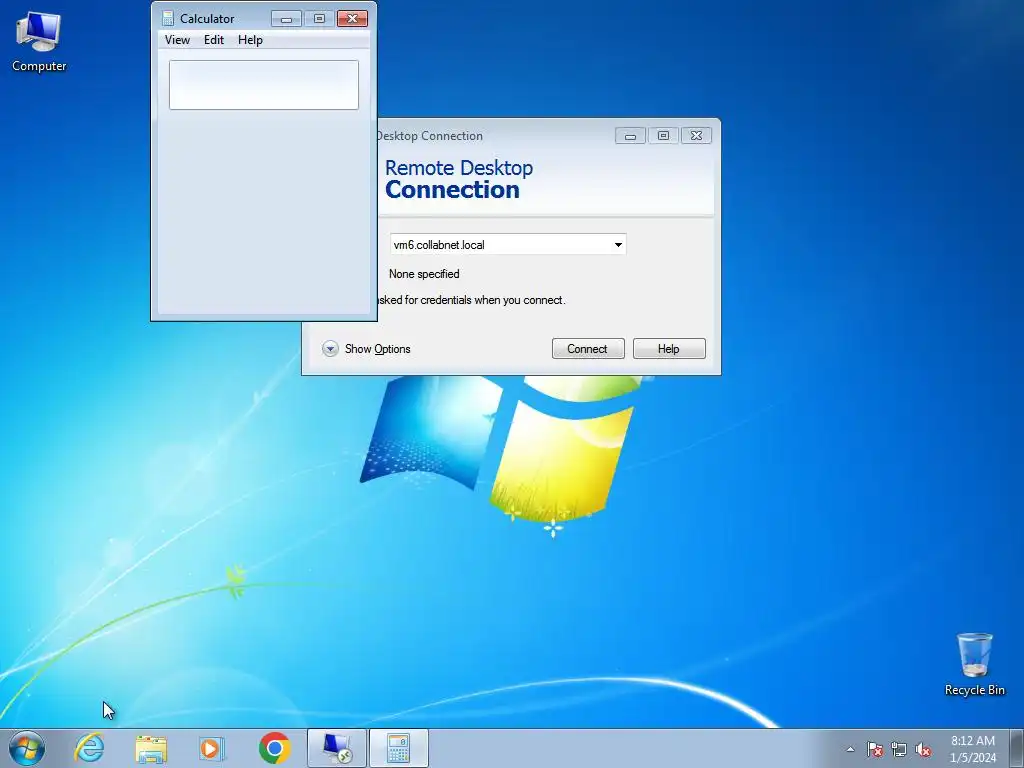The height and width of the screenshot is (768, 1024).
Task: Close the Calculator window
Action: click(x=353, y=19)
